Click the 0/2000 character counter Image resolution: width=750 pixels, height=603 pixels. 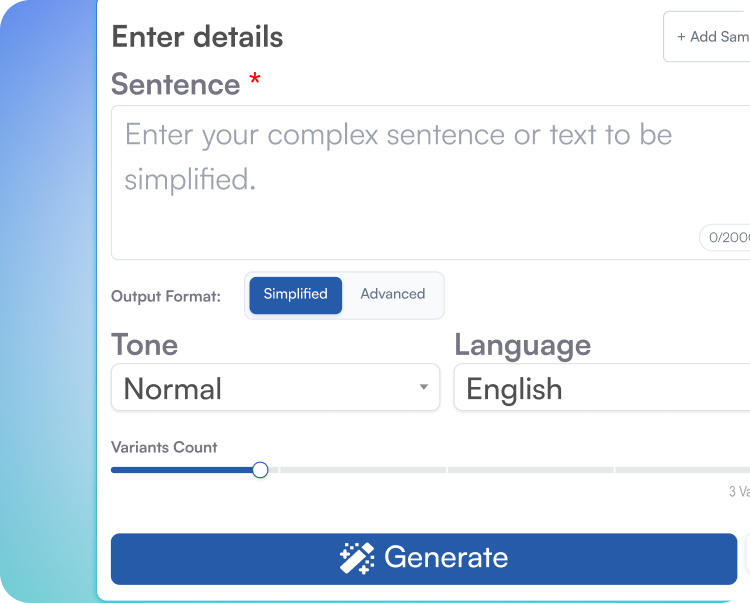[x=727, y=237]
